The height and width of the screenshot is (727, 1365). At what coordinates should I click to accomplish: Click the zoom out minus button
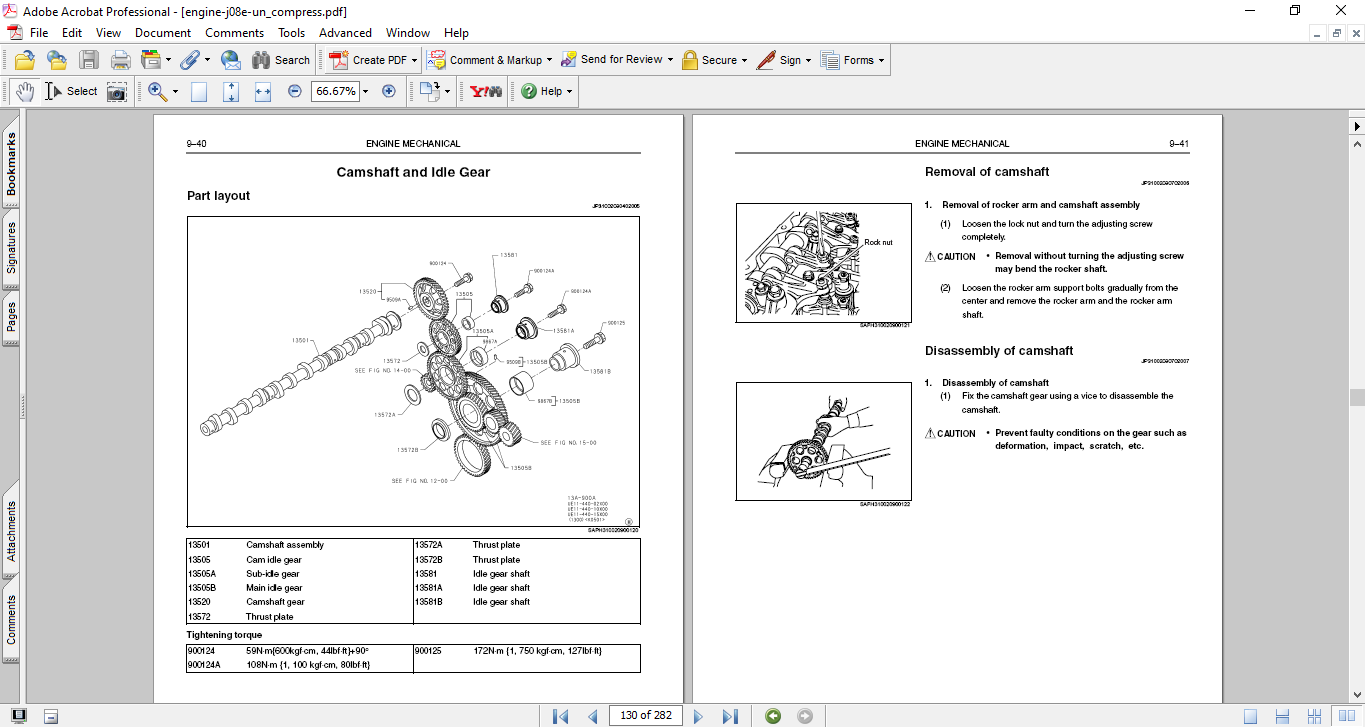(x=295, y=91)
